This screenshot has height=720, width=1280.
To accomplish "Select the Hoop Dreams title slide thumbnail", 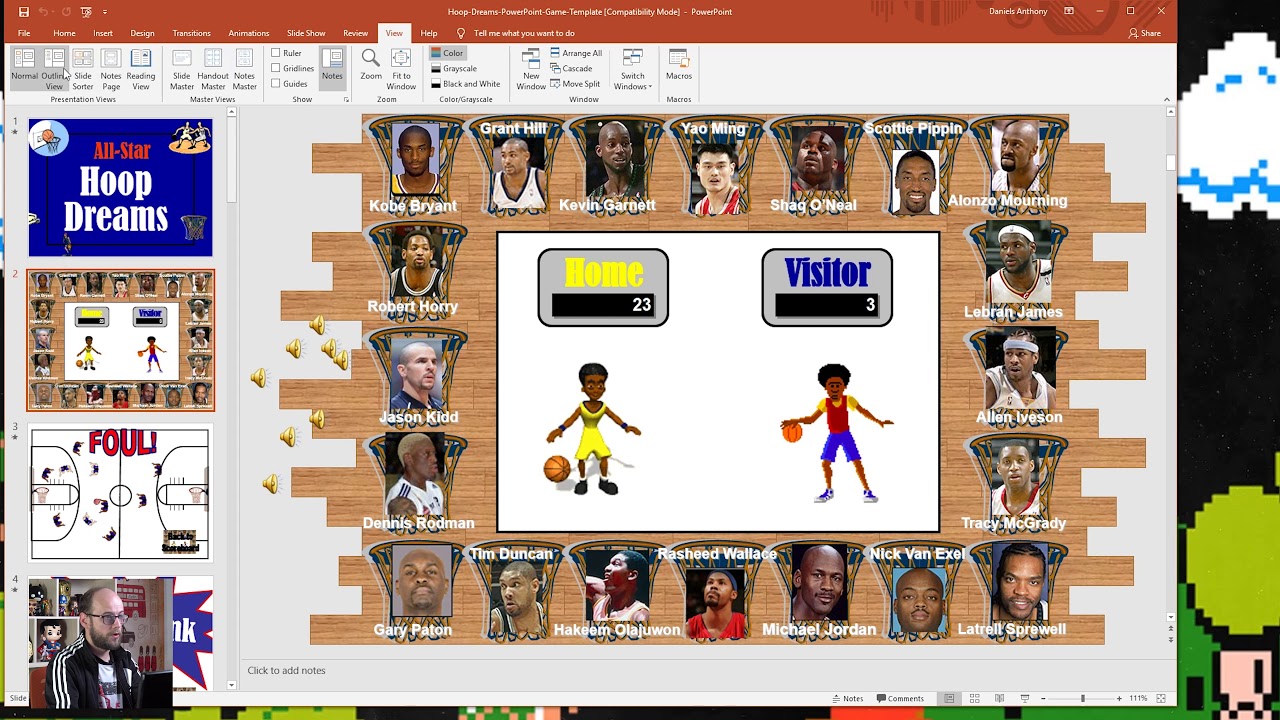I will (120, 188).
